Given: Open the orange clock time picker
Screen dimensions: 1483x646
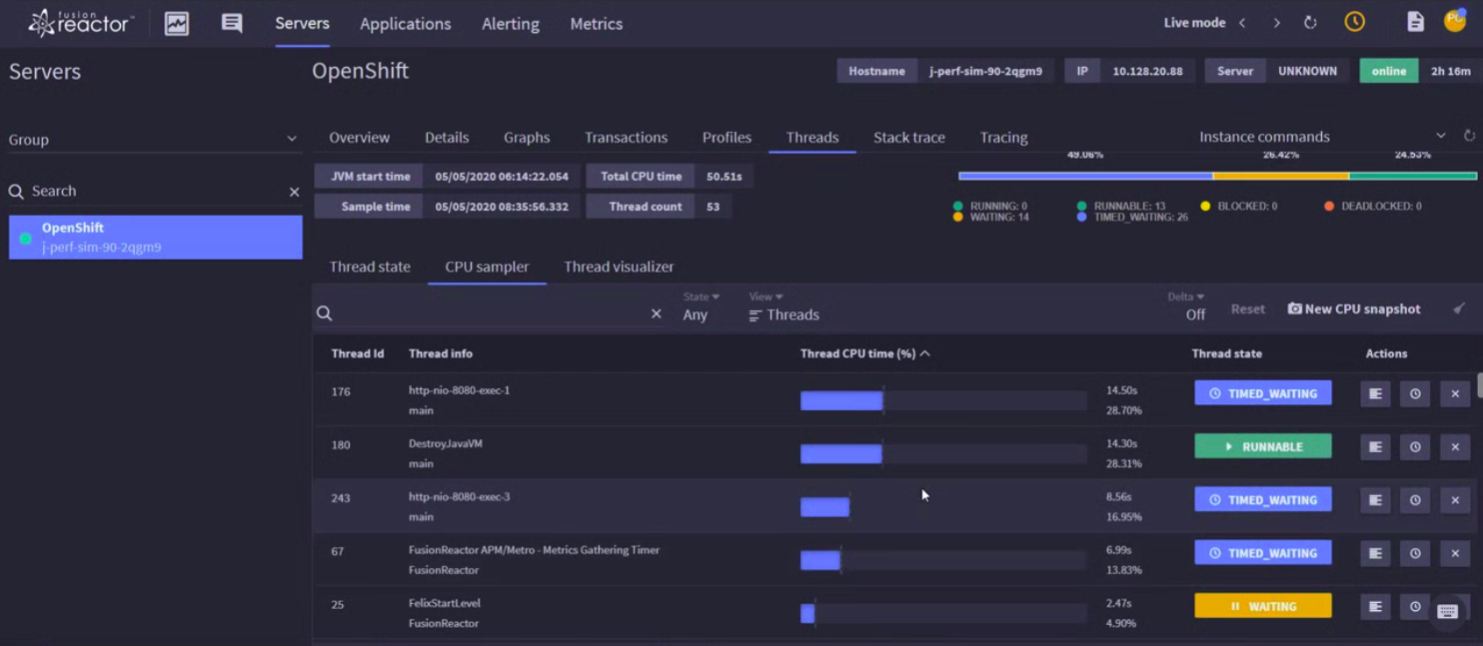Looking at the screenshot, I should (1355, 22).
